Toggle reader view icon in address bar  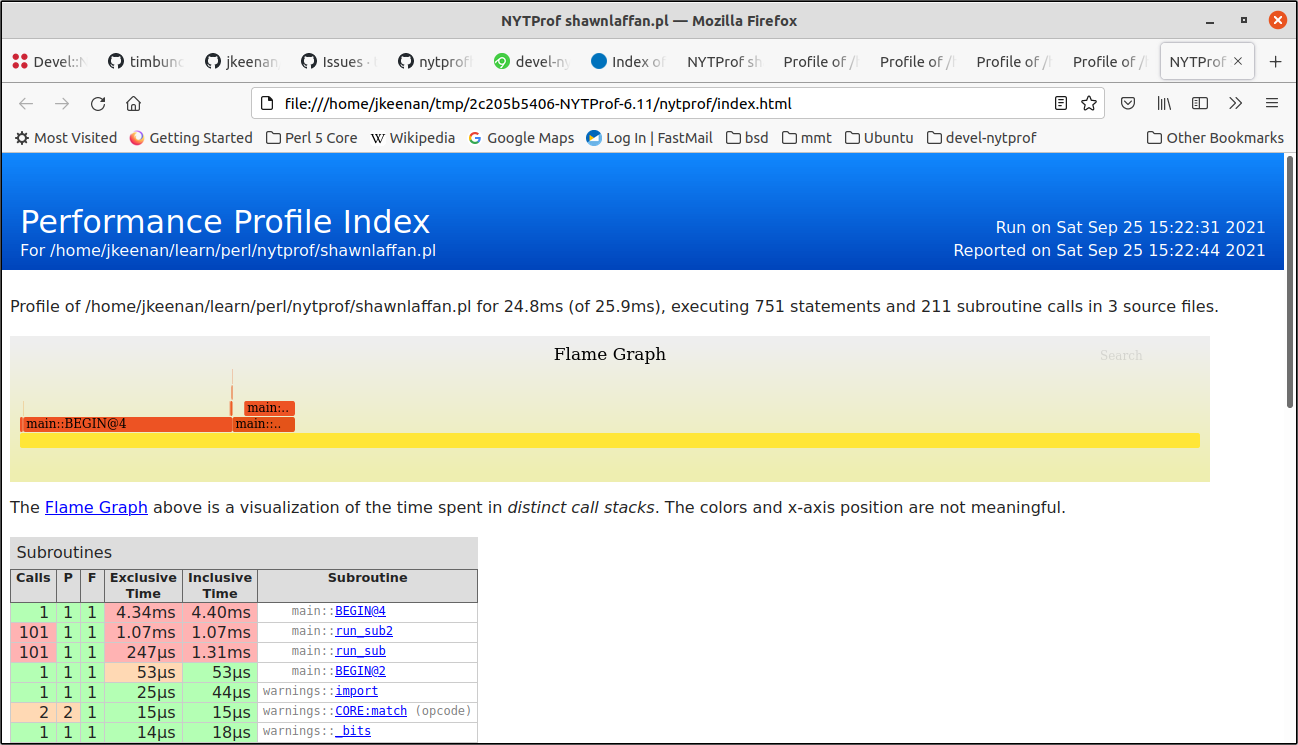tap(1061, 103)
